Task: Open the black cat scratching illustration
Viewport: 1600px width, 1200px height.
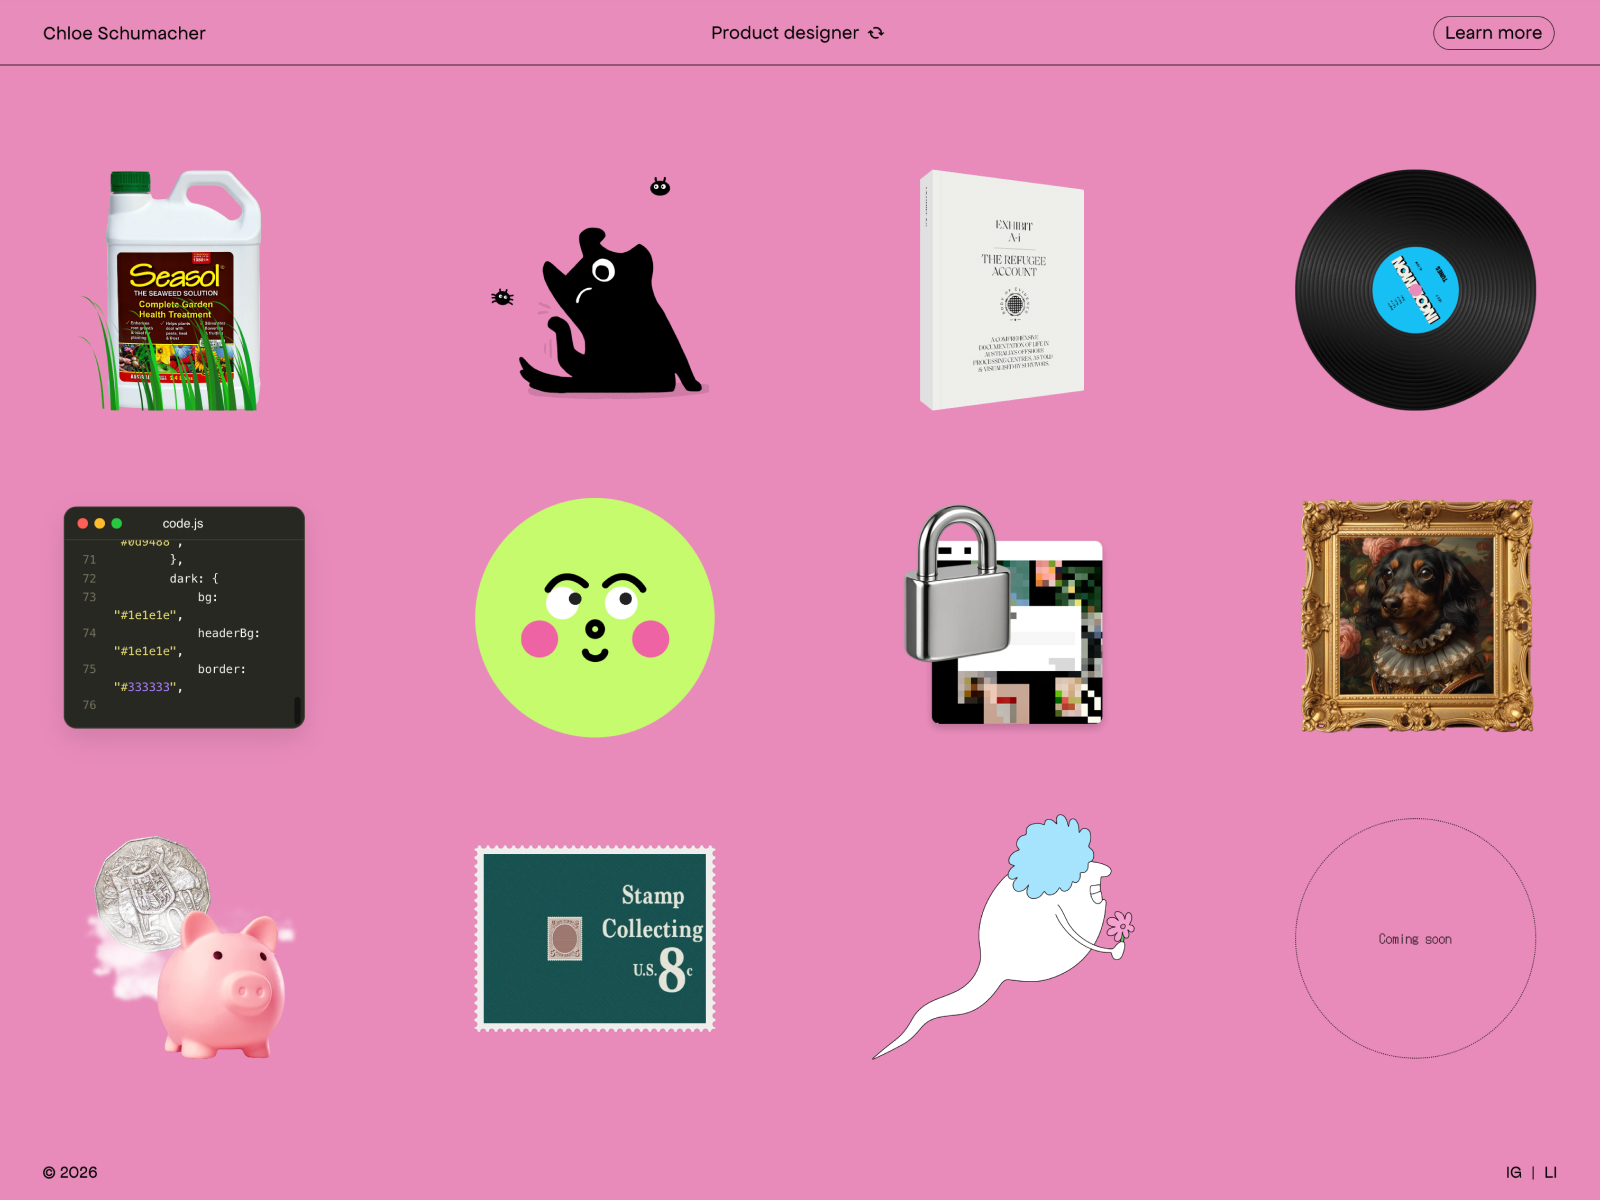Action: pyautogui.click(x=612, y=315)
